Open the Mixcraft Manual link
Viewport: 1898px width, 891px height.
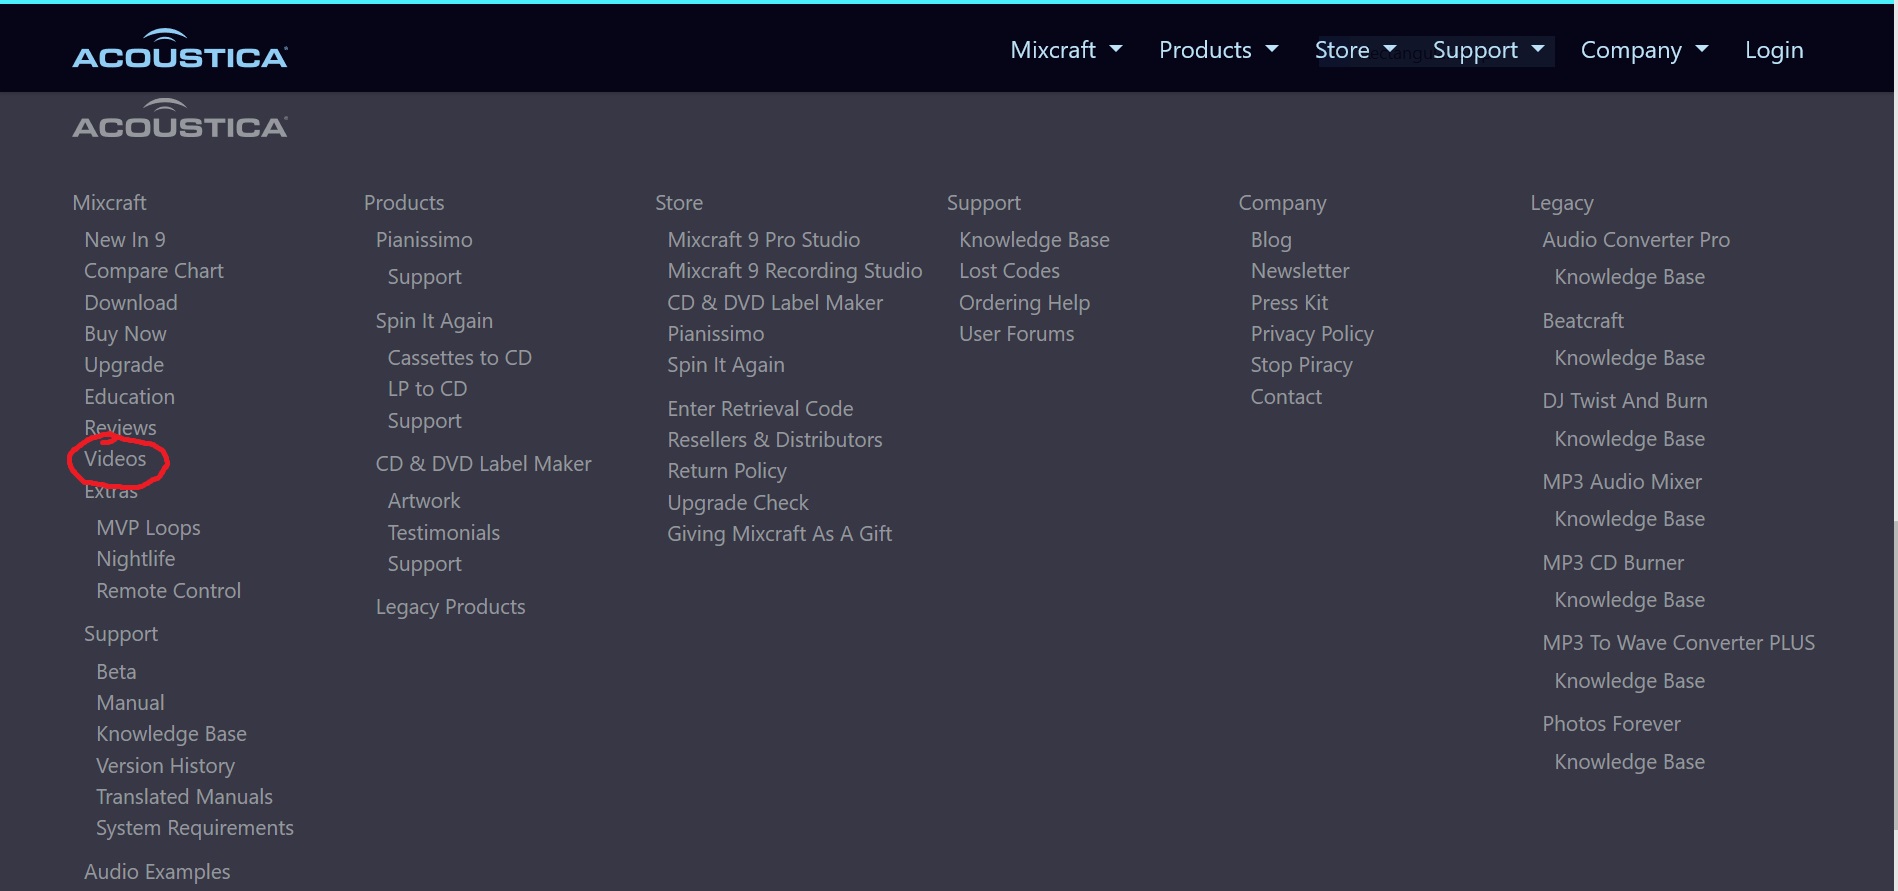130,703
